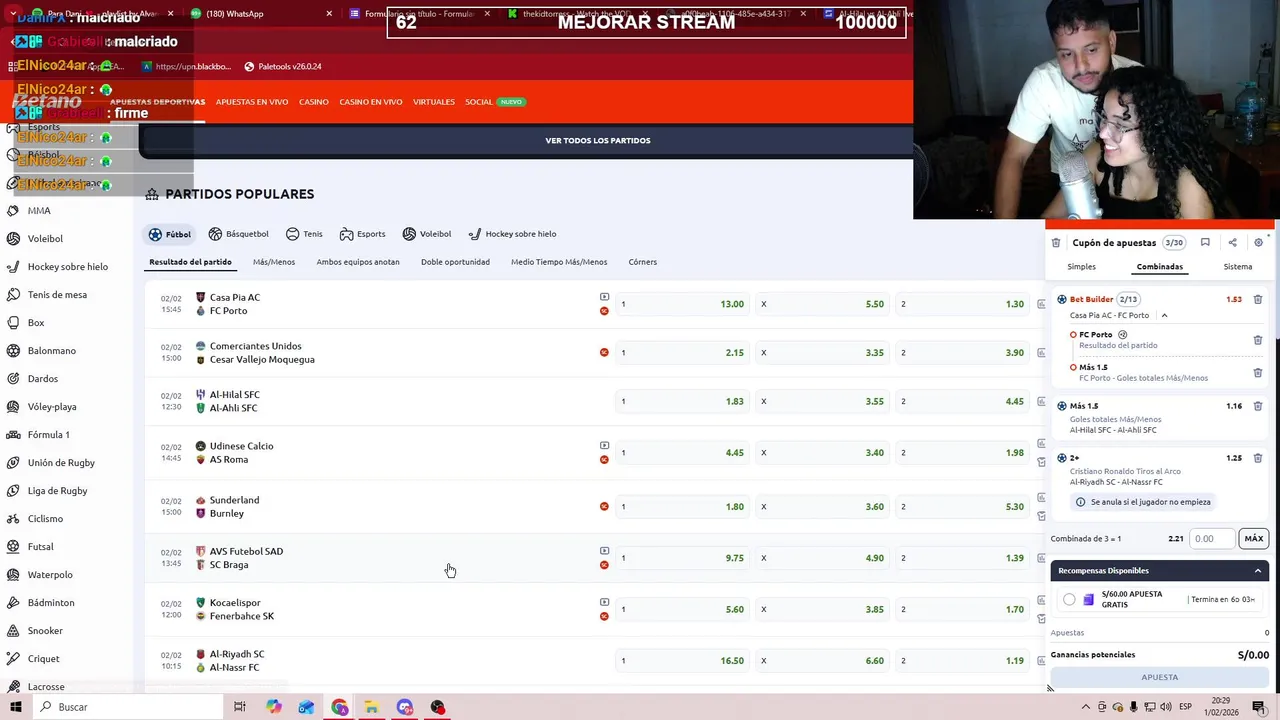This screenshot has width=1280, height=720.
Task: Click the Windows taskbar Buscar search box
Action: [130, 707]
